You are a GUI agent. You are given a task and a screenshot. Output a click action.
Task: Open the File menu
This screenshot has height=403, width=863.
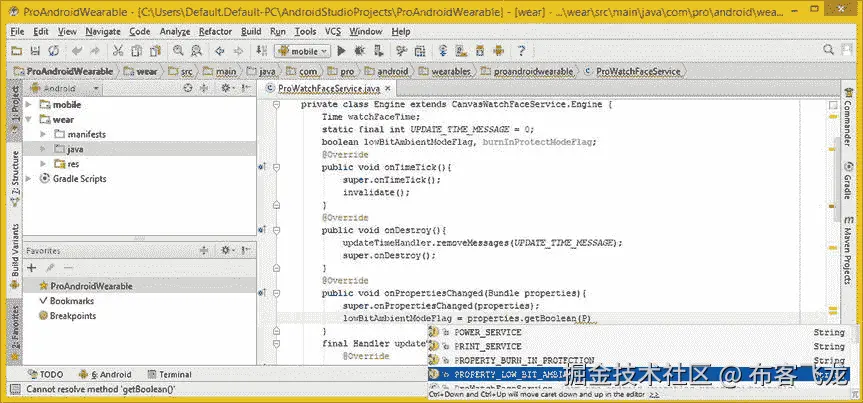click(x=17, y=31)
